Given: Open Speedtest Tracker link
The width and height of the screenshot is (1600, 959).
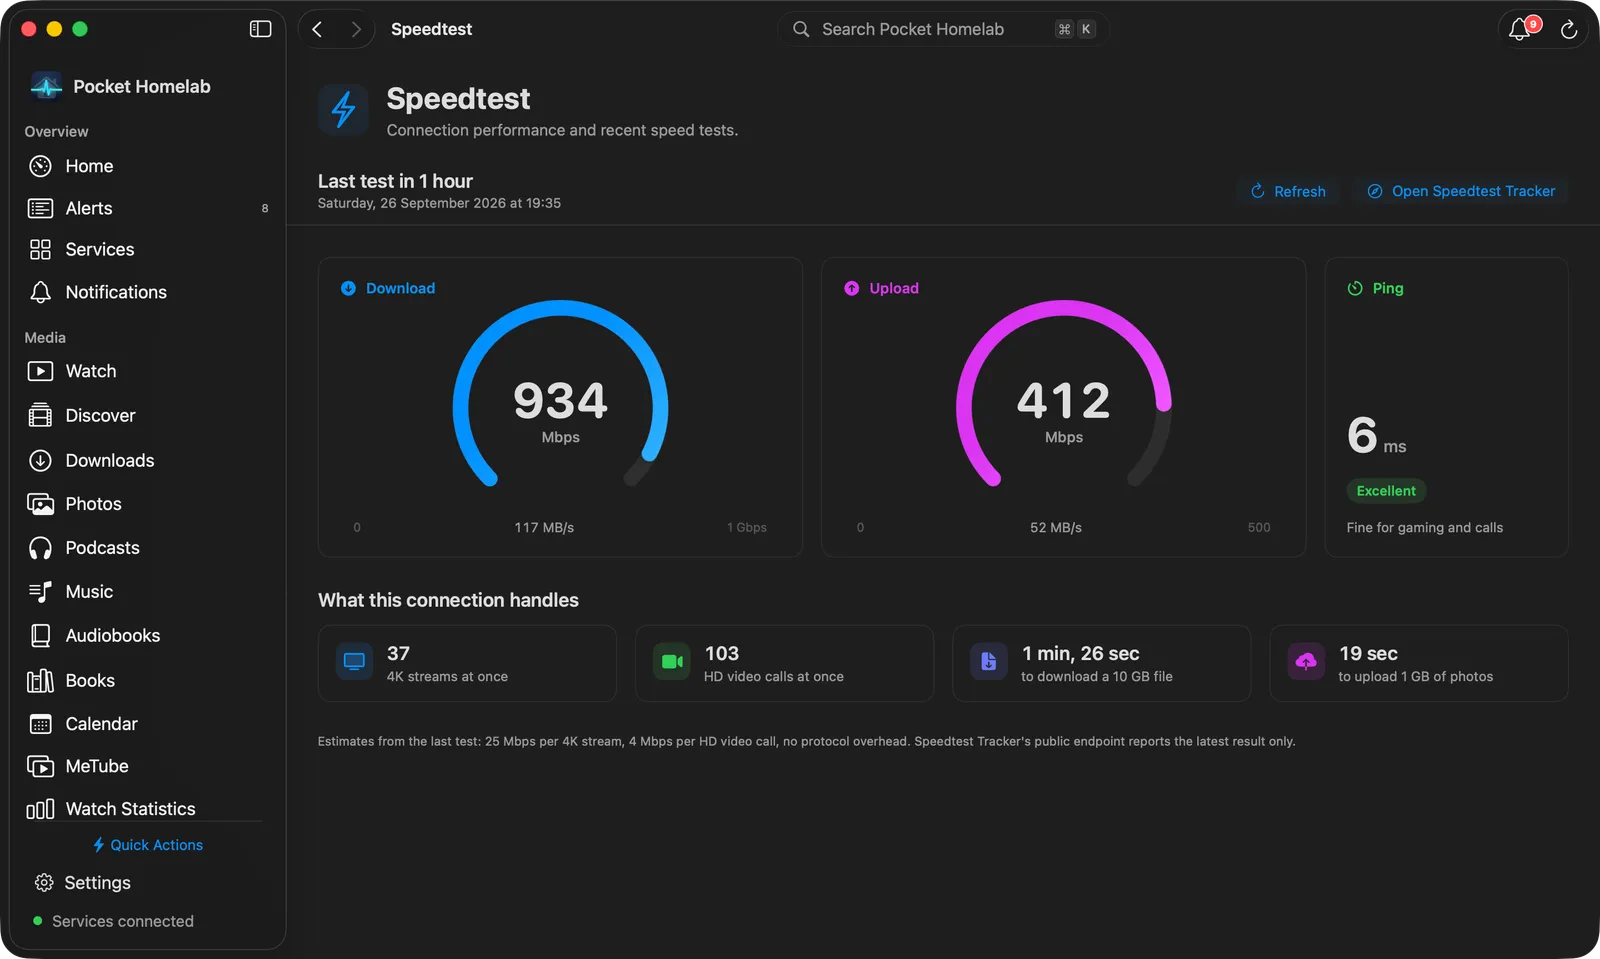Looking at the screenshot, I should tap(1461, 191).
